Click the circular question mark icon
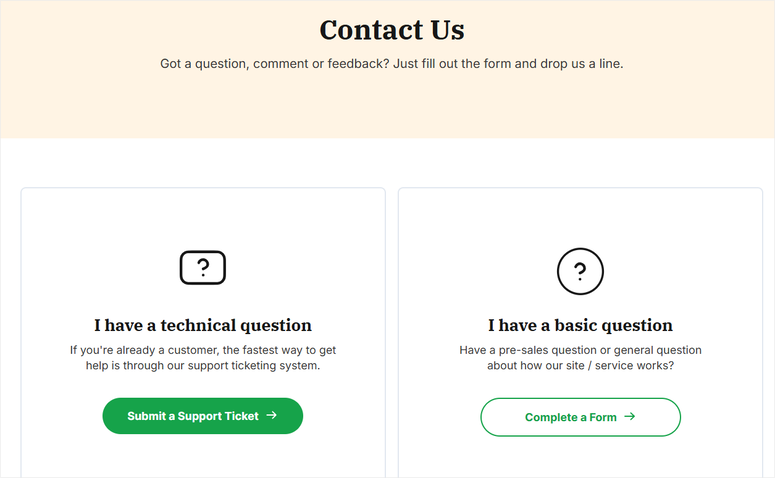This screenshot has height=478, width=775. 580,271
